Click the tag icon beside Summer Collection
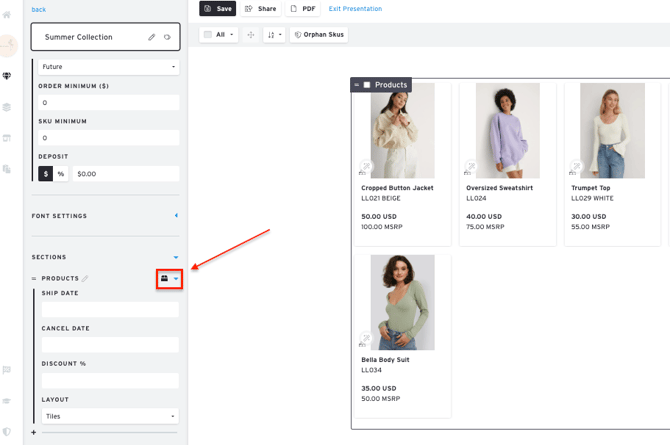Screen dimensions: 670x445 (x=167, y=38)
